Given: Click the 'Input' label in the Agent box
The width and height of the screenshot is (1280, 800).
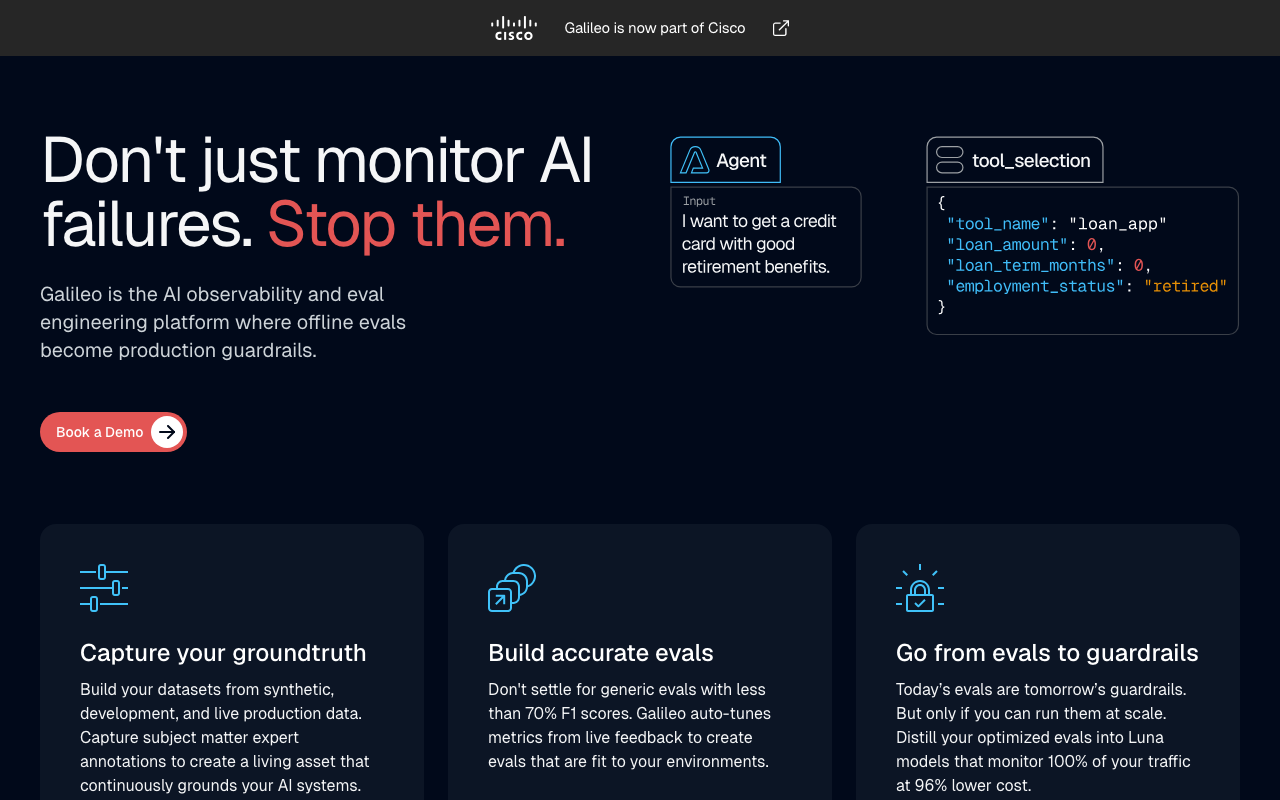Looking at the screenshot, I should point(699,201).
